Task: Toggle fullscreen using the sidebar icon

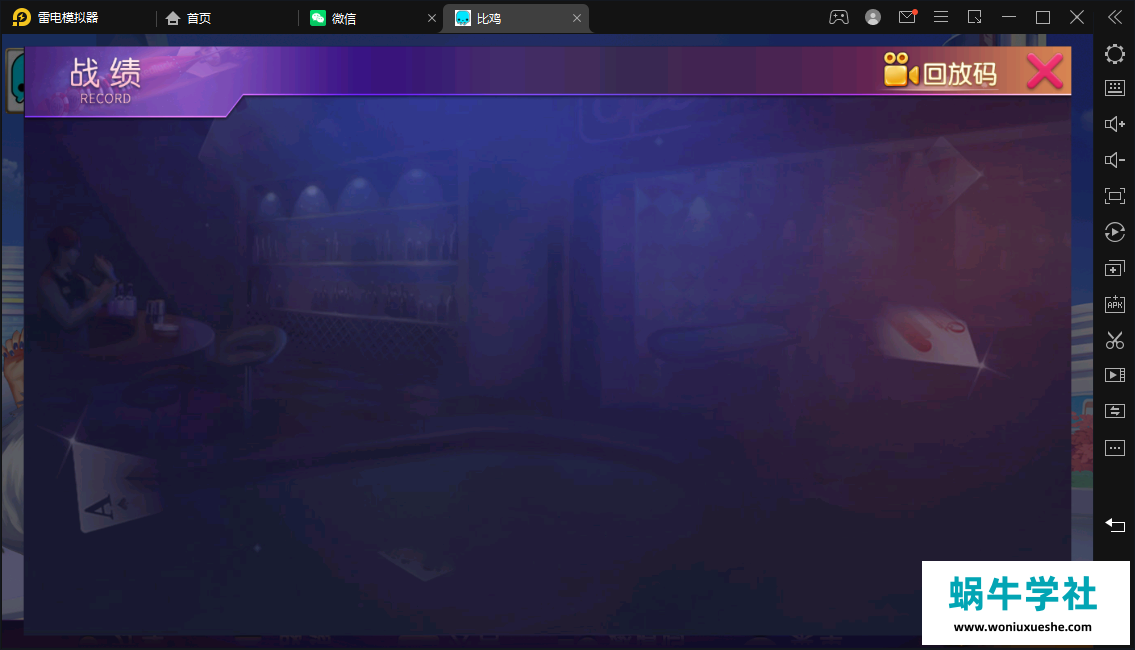Action: tap(1114, 195)
